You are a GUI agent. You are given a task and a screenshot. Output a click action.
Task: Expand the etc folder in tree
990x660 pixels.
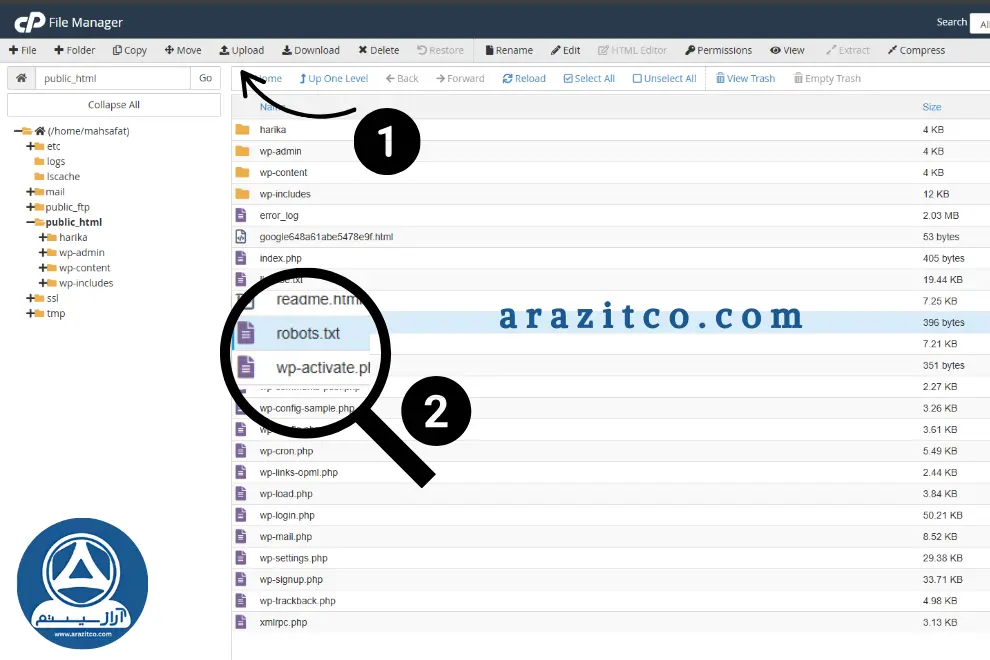(x=31, y=146)
